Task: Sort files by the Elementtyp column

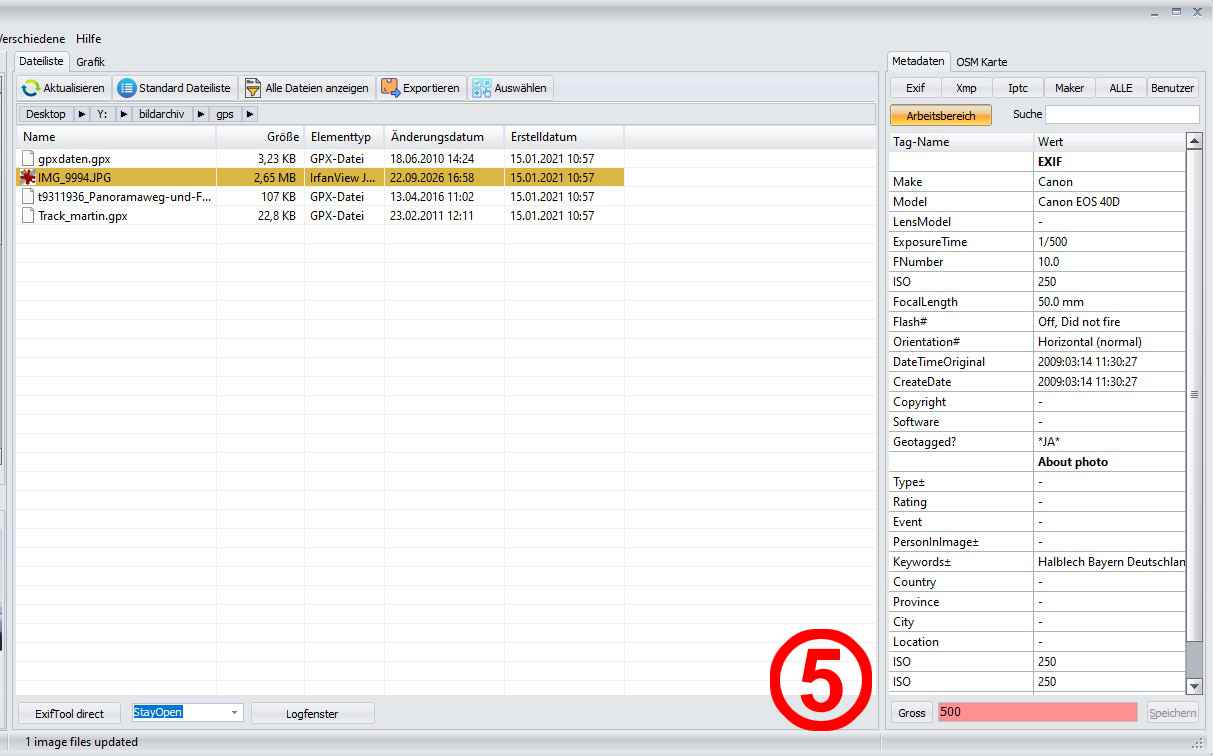Action: pyautogui.click(x=344, y=137)
